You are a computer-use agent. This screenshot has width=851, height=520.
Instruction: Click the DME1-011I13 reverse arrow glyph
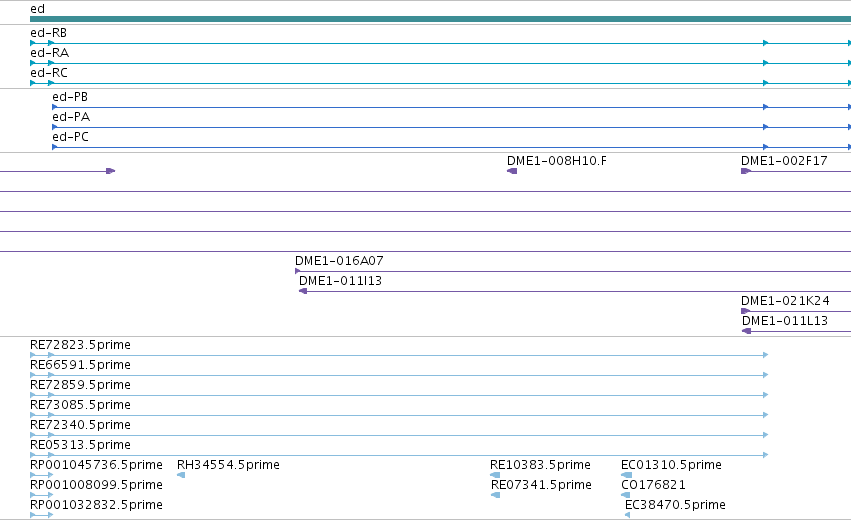(x=303, y=291)
